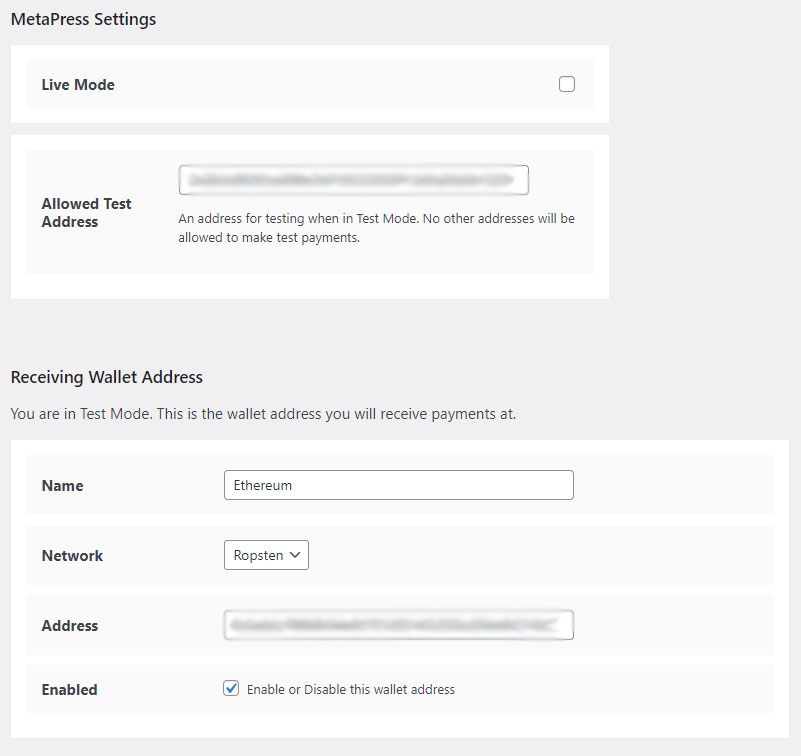Toggle the Enable or Disable wallet checkbox

(231, 688)
